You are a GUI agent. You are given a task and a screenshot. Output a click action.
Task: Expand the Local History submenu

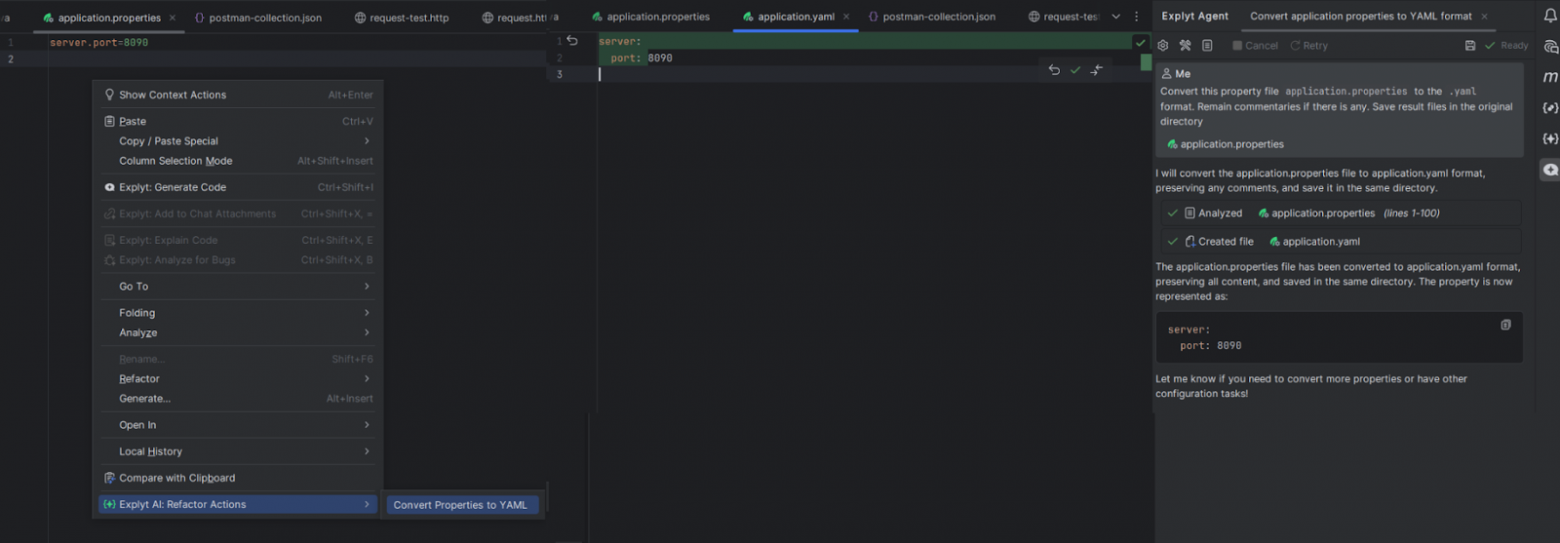click(239, 452)
